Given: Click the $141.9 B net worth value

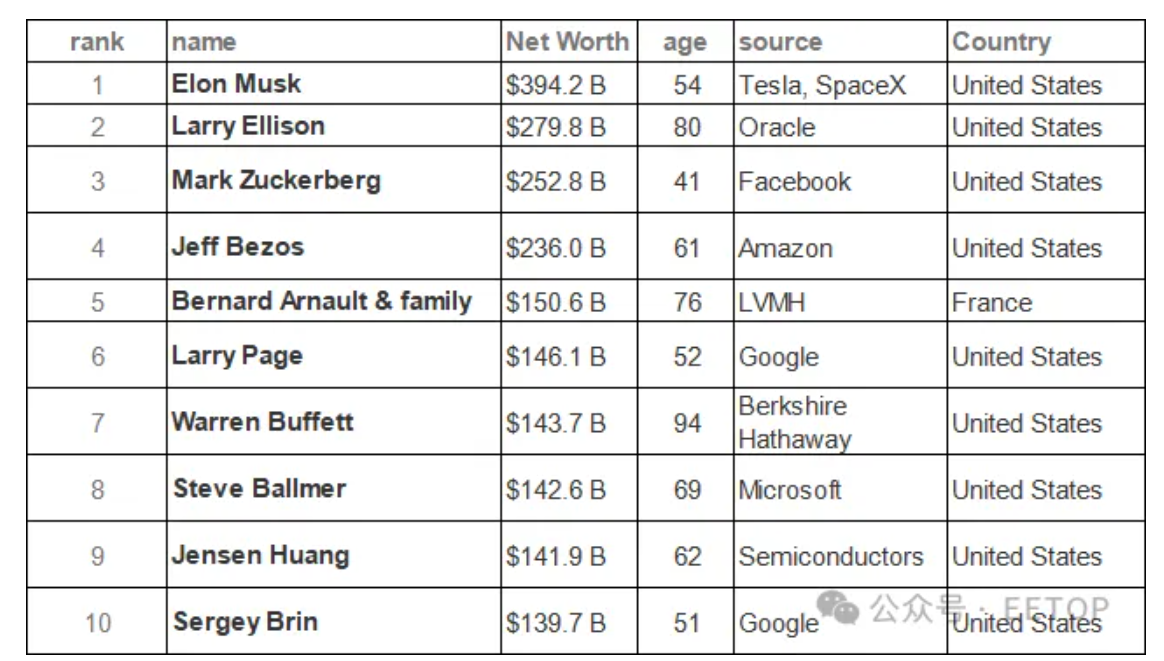Looking at the screenshot, I should [x=556, y=557].
